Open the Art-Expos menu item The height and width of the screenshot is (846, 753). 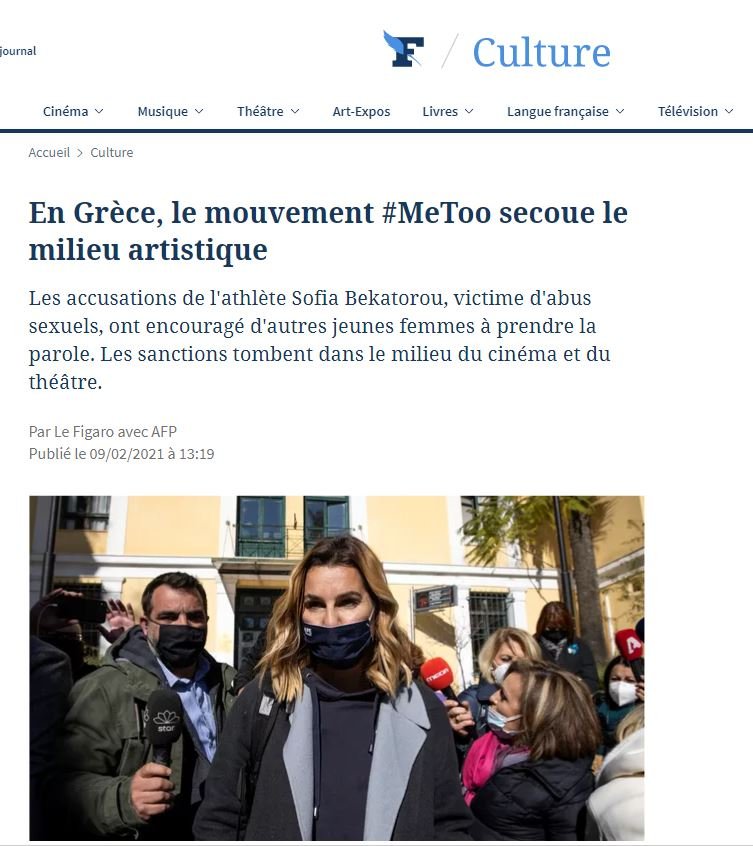click(361, 111)
